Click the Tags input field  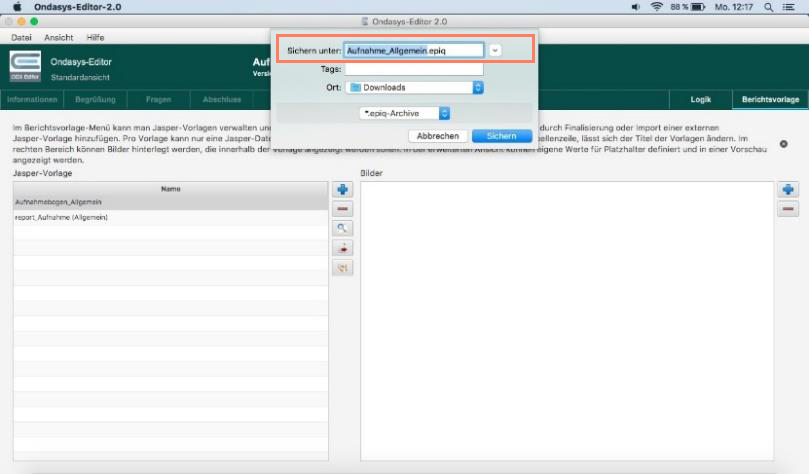[x=414, y=69]
